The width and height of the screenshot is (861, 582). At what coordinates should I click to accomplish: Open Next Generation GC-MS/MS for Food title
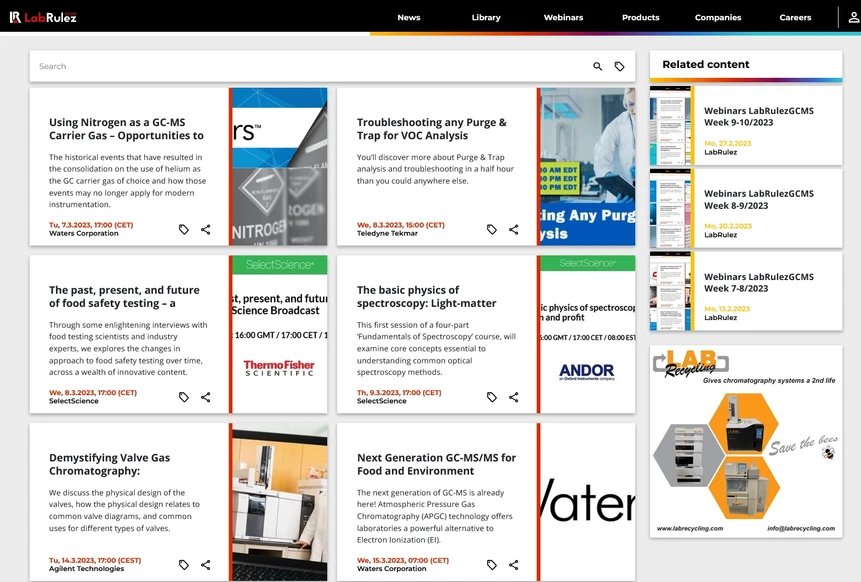pyautogui.click(x=437, y=464)
